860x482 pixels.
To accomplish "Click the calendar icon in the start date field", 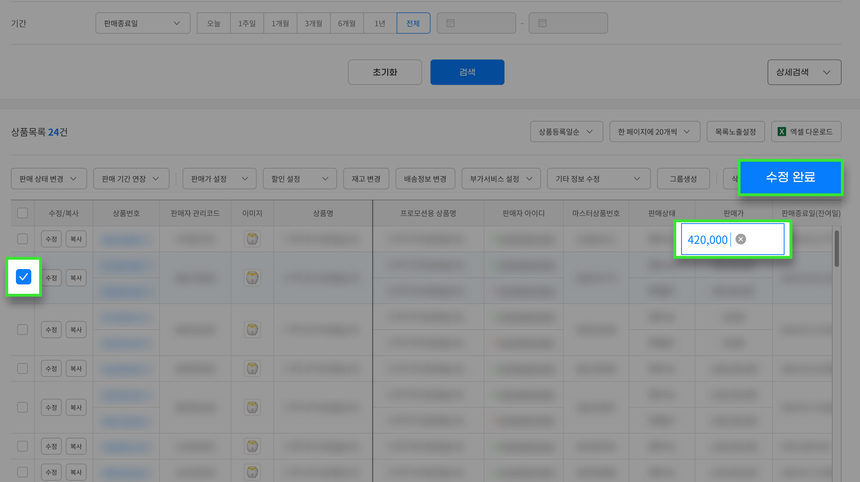I will [450, 23].
